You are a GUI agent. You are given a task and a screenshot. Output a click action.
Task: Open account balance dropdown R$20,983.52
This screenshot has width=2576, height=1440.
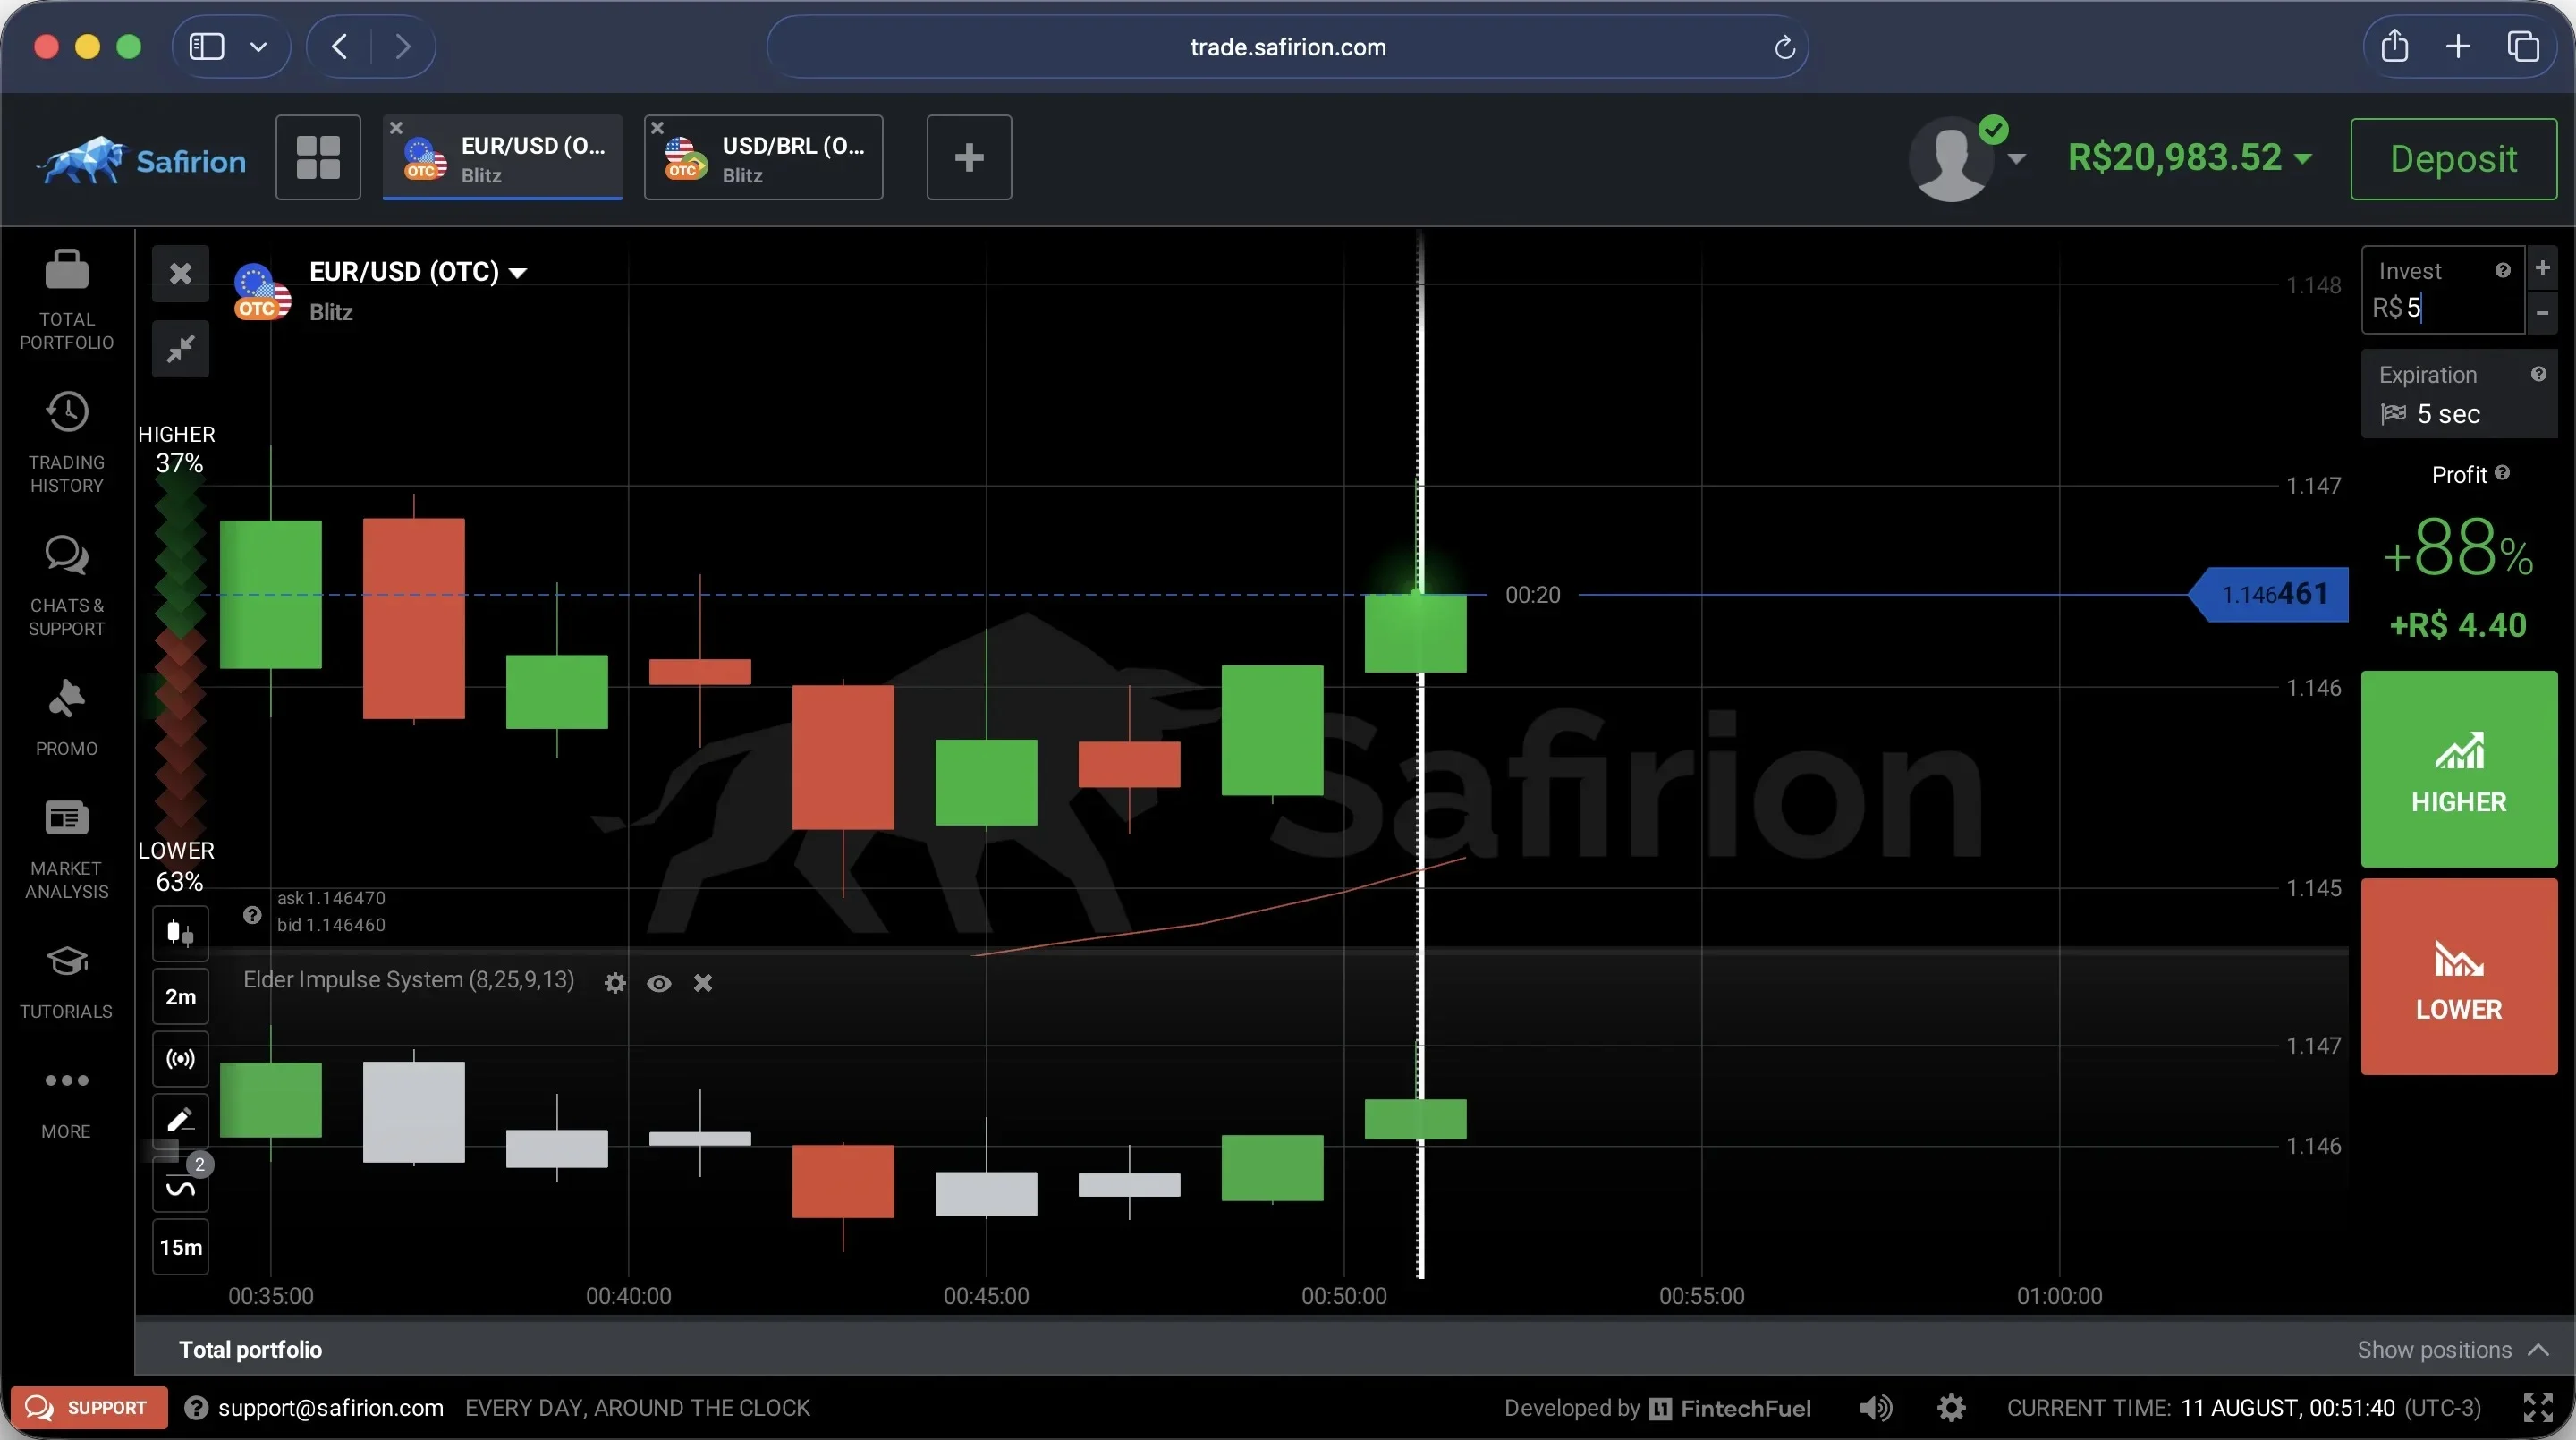point(2189,157)
